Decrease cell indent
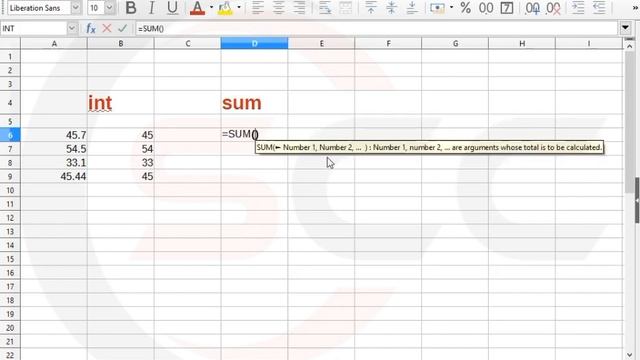Viewport: 640px width, 360px height. 599,8
